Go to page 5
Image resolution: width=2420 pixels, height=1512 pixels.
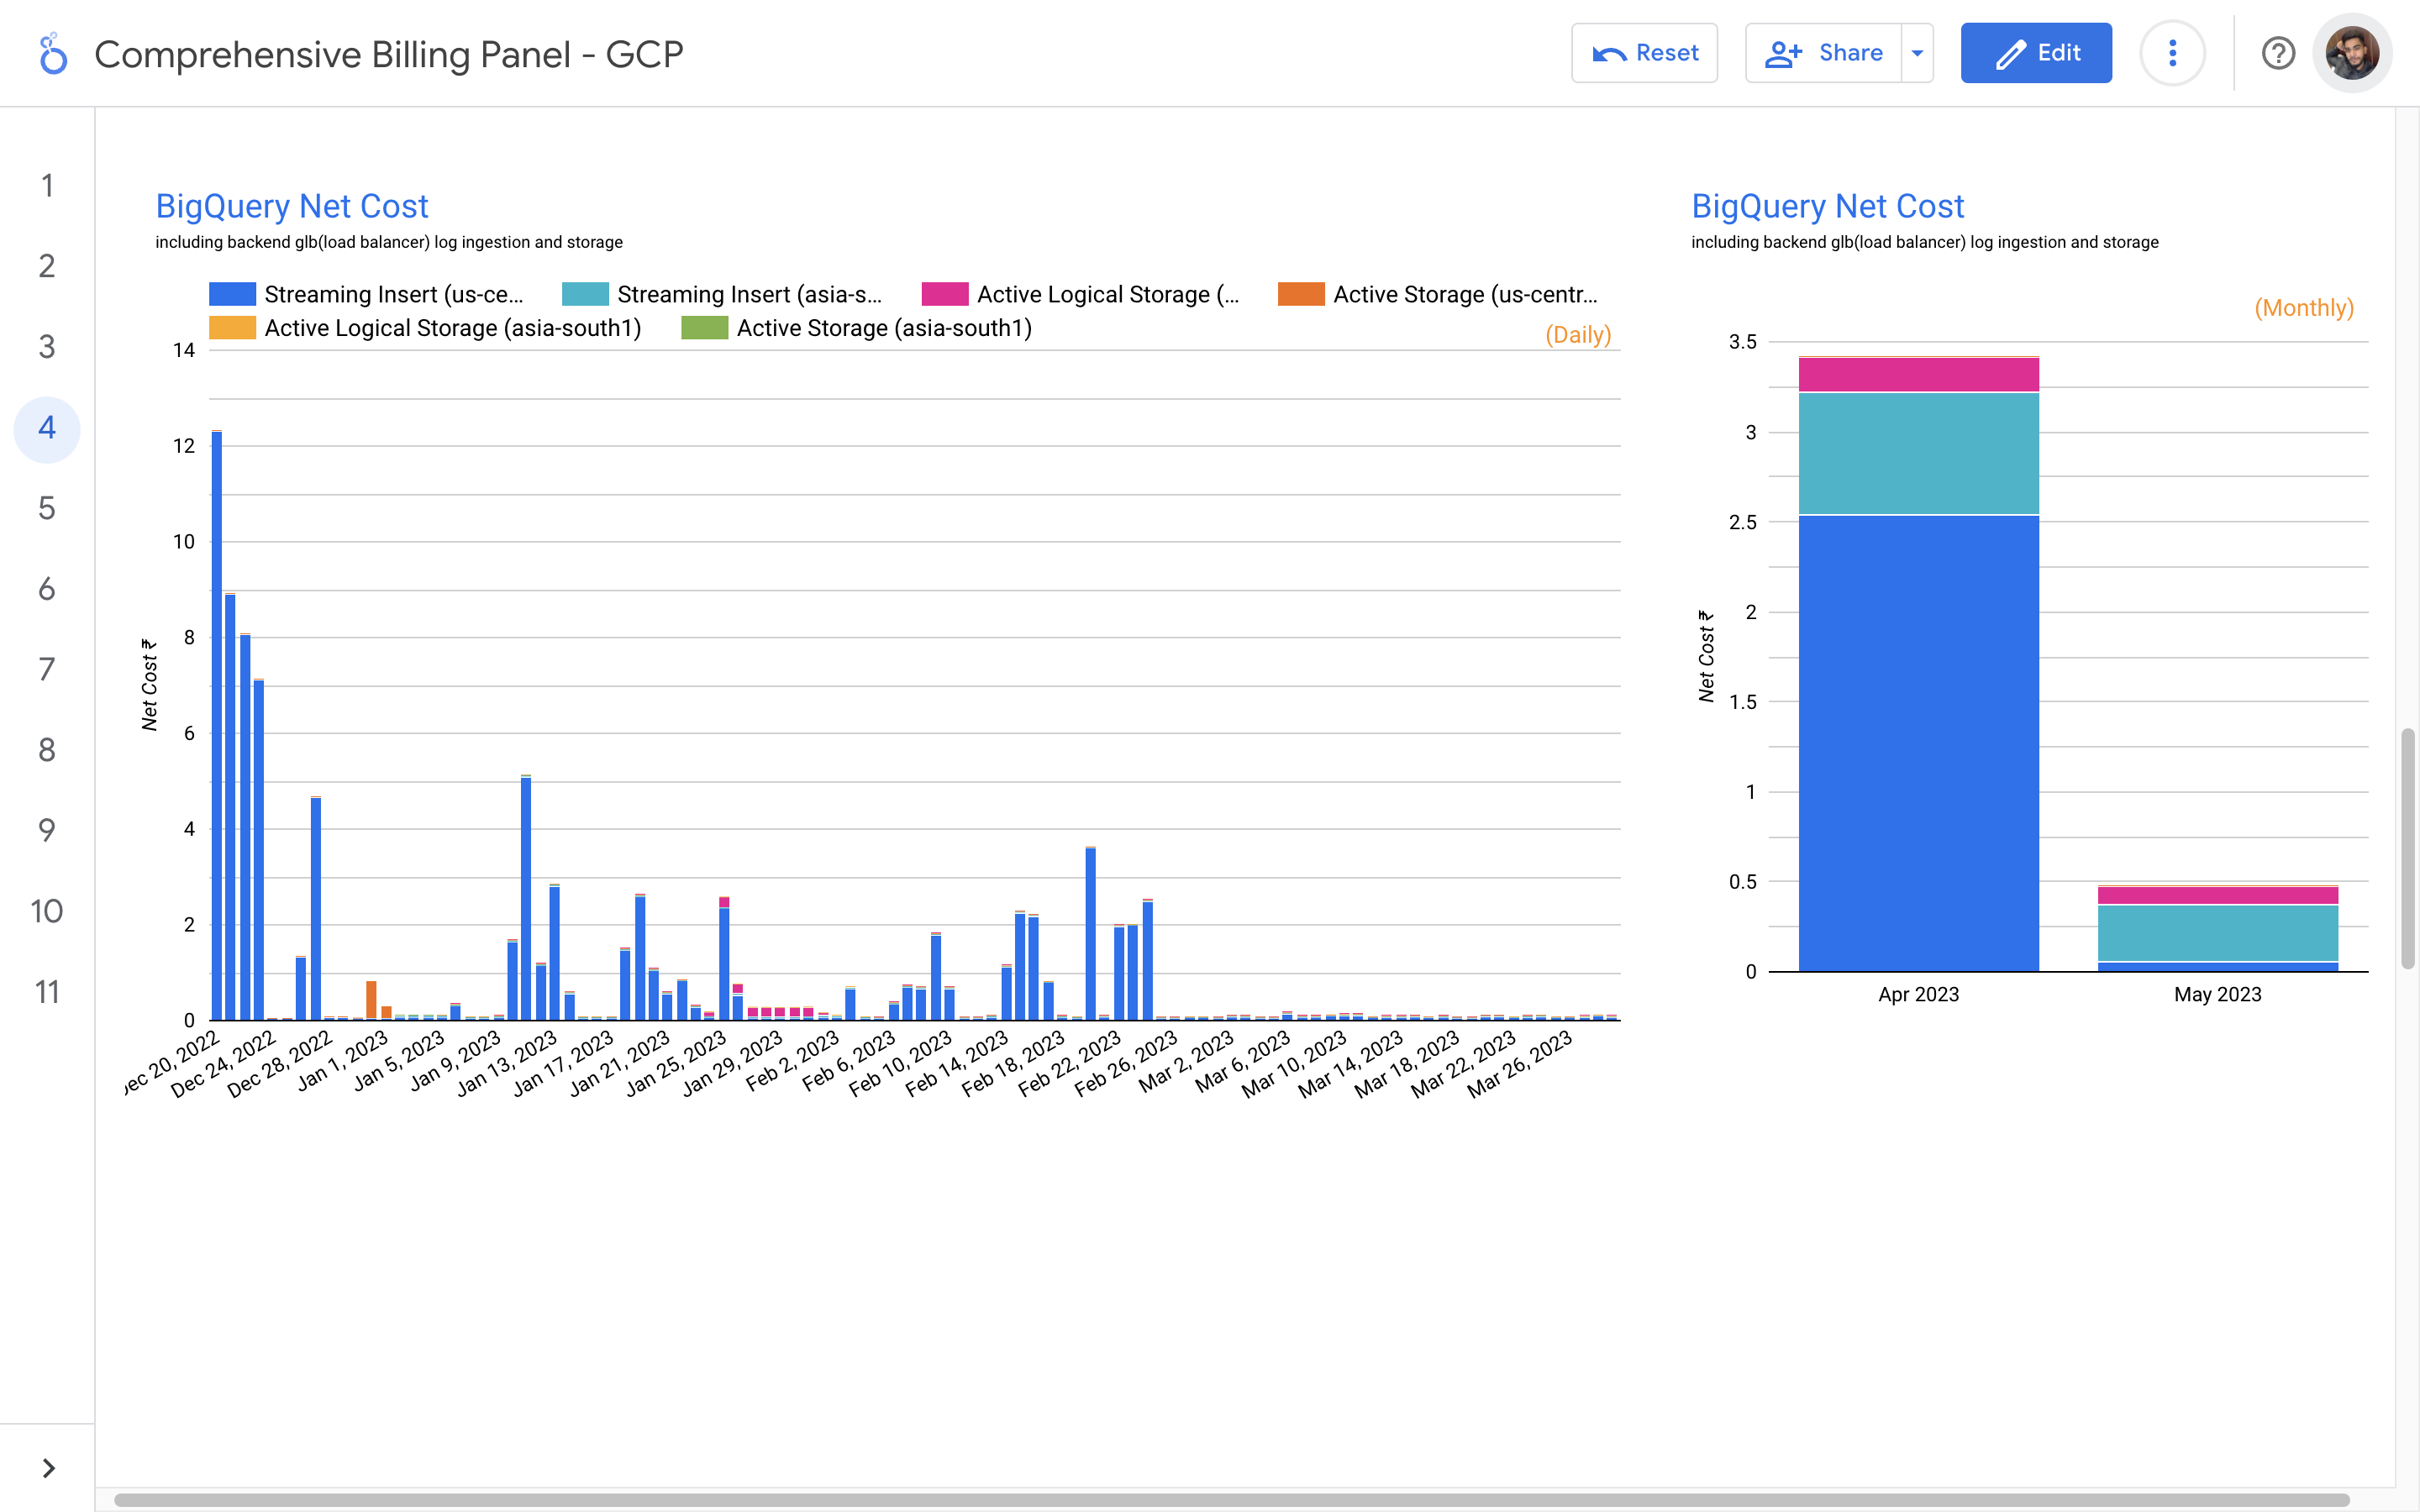(47, 508)
